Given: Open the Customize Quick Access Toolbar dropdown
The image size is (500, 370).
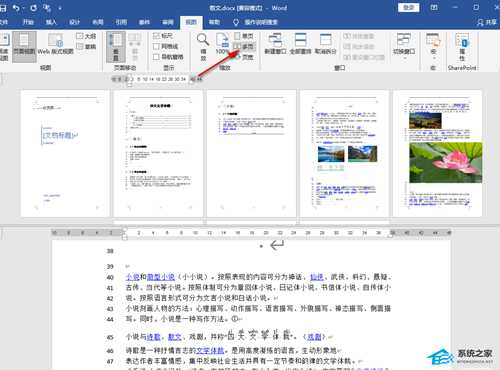Looking at the screenshot, I should coord(60,8).
